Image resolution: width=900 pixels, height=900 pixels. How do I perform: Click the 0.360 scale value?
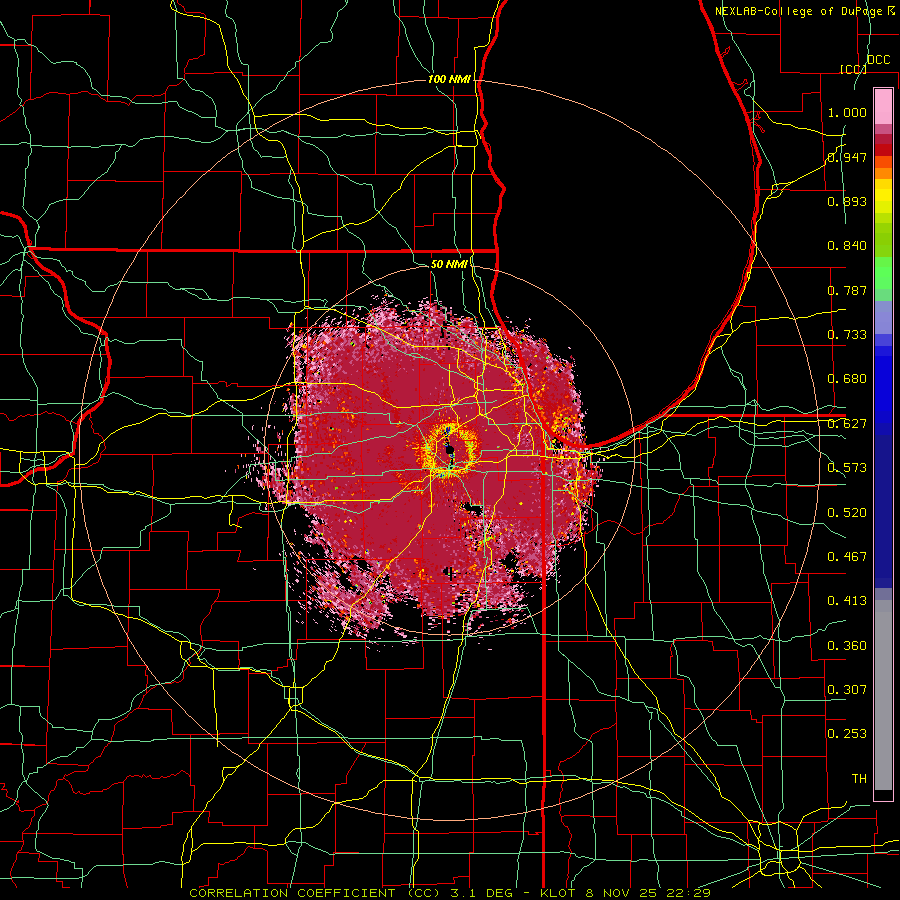click(x=847, y=646)
